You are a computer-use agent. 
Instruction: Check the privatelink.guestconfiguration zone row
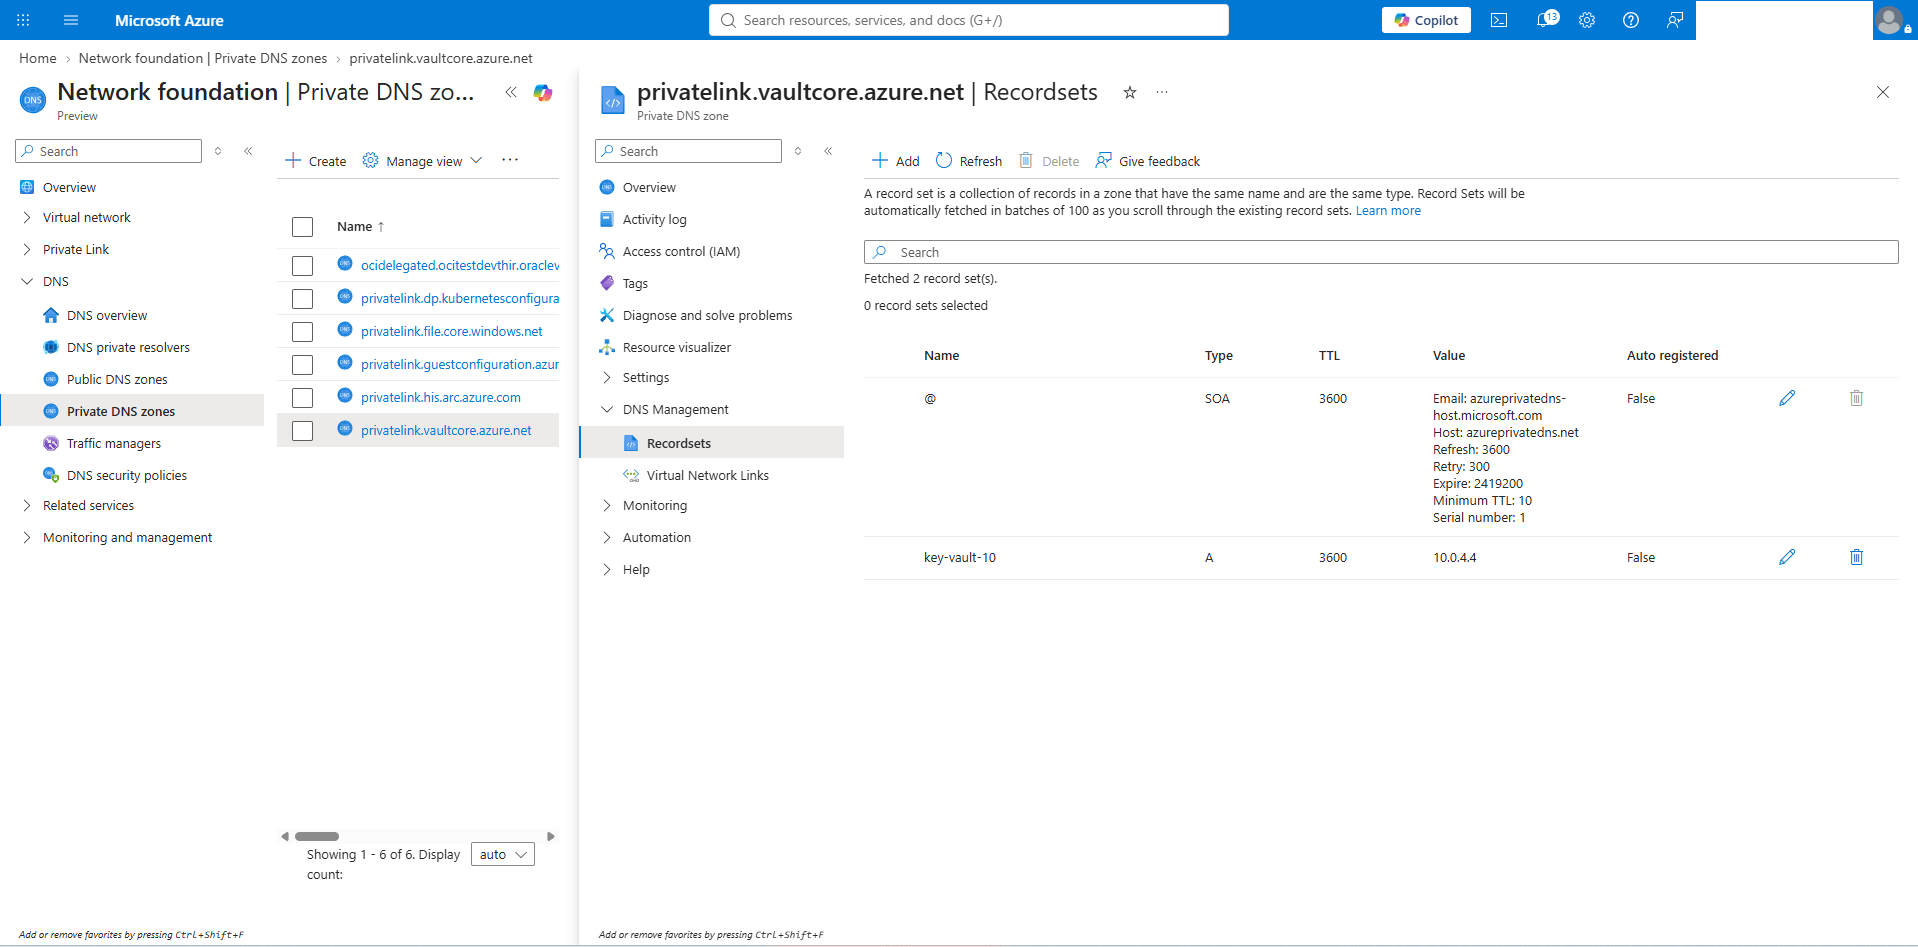click(x=302, y=364)
